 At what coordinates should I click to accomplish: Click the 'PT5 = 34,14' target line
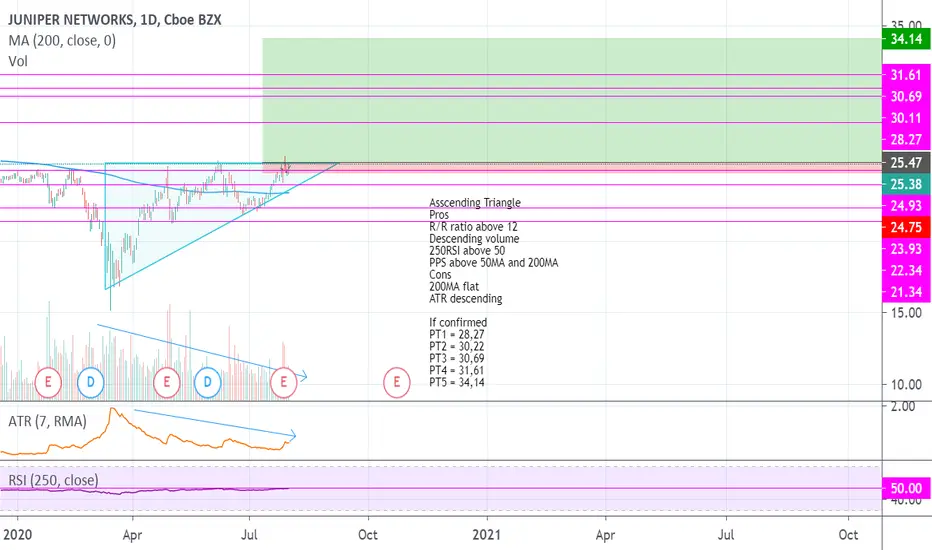(456, 382)
